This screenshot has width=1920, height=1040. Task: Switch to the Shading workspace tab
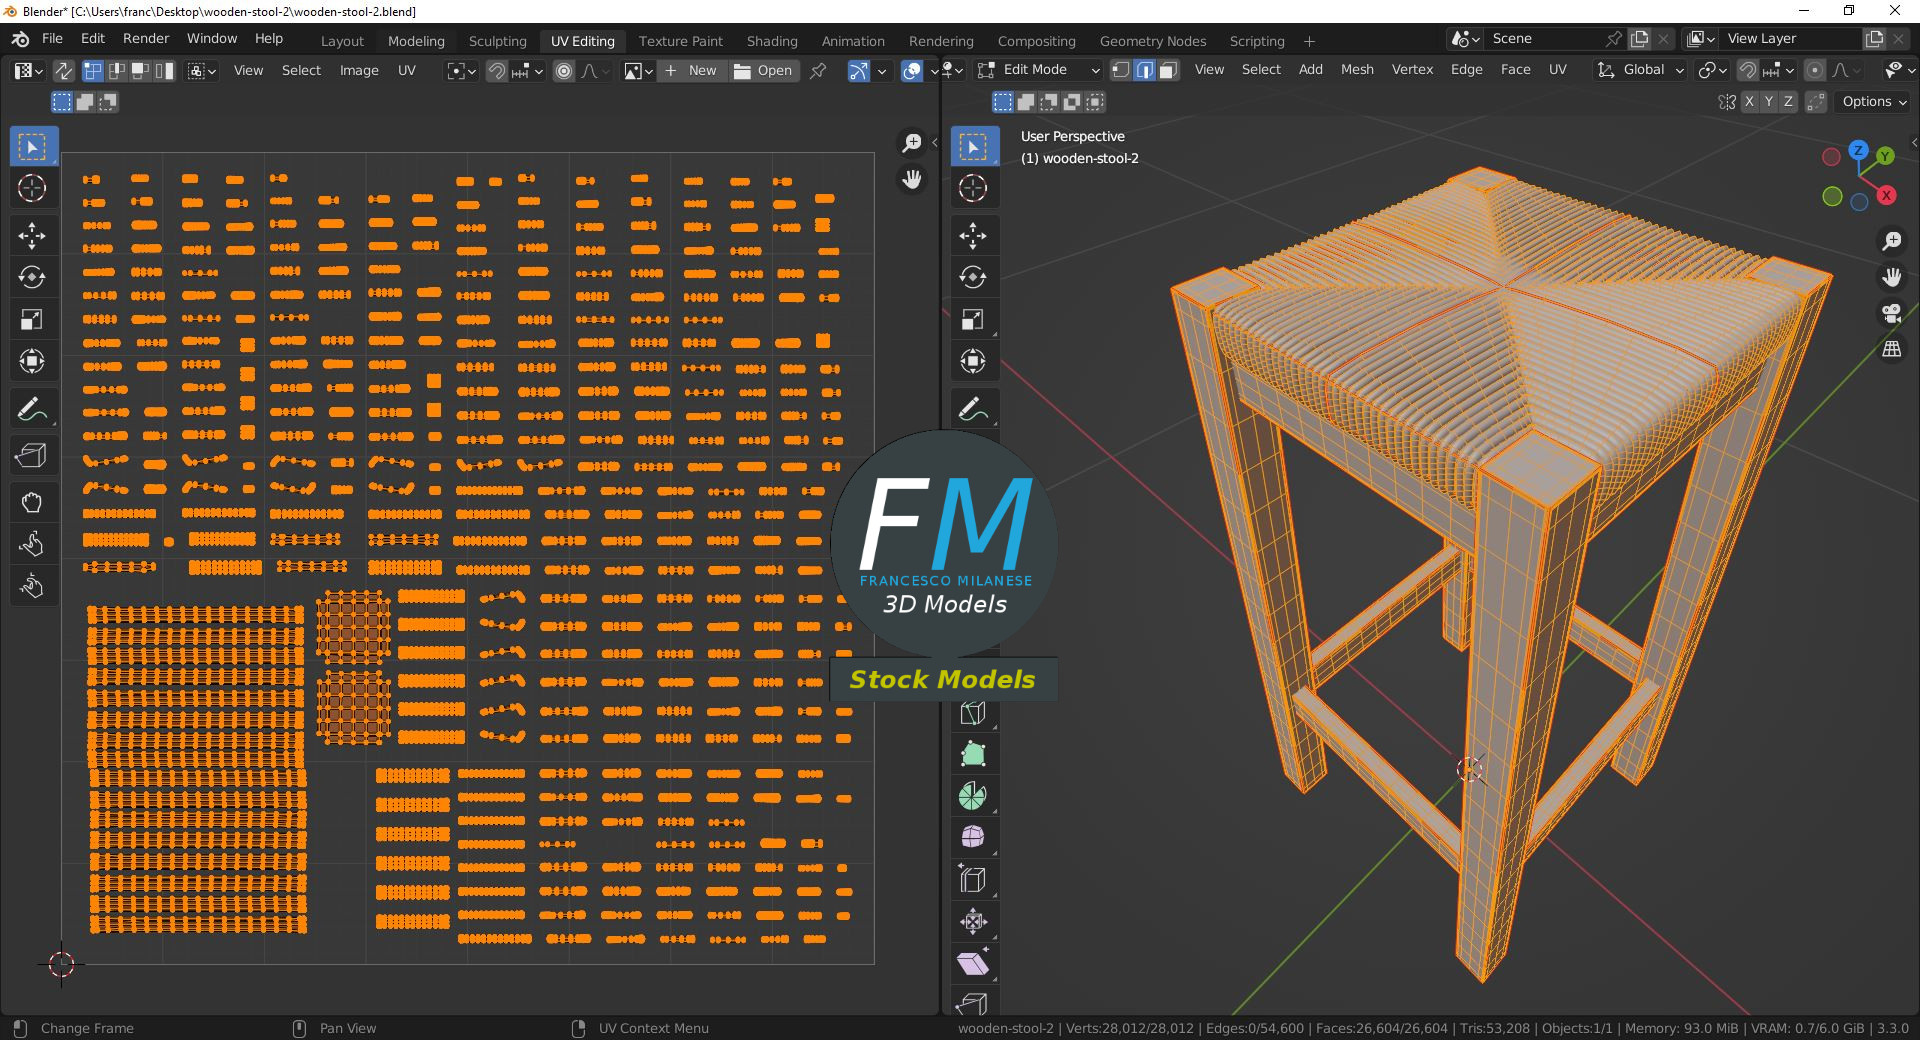coord(772,41)
